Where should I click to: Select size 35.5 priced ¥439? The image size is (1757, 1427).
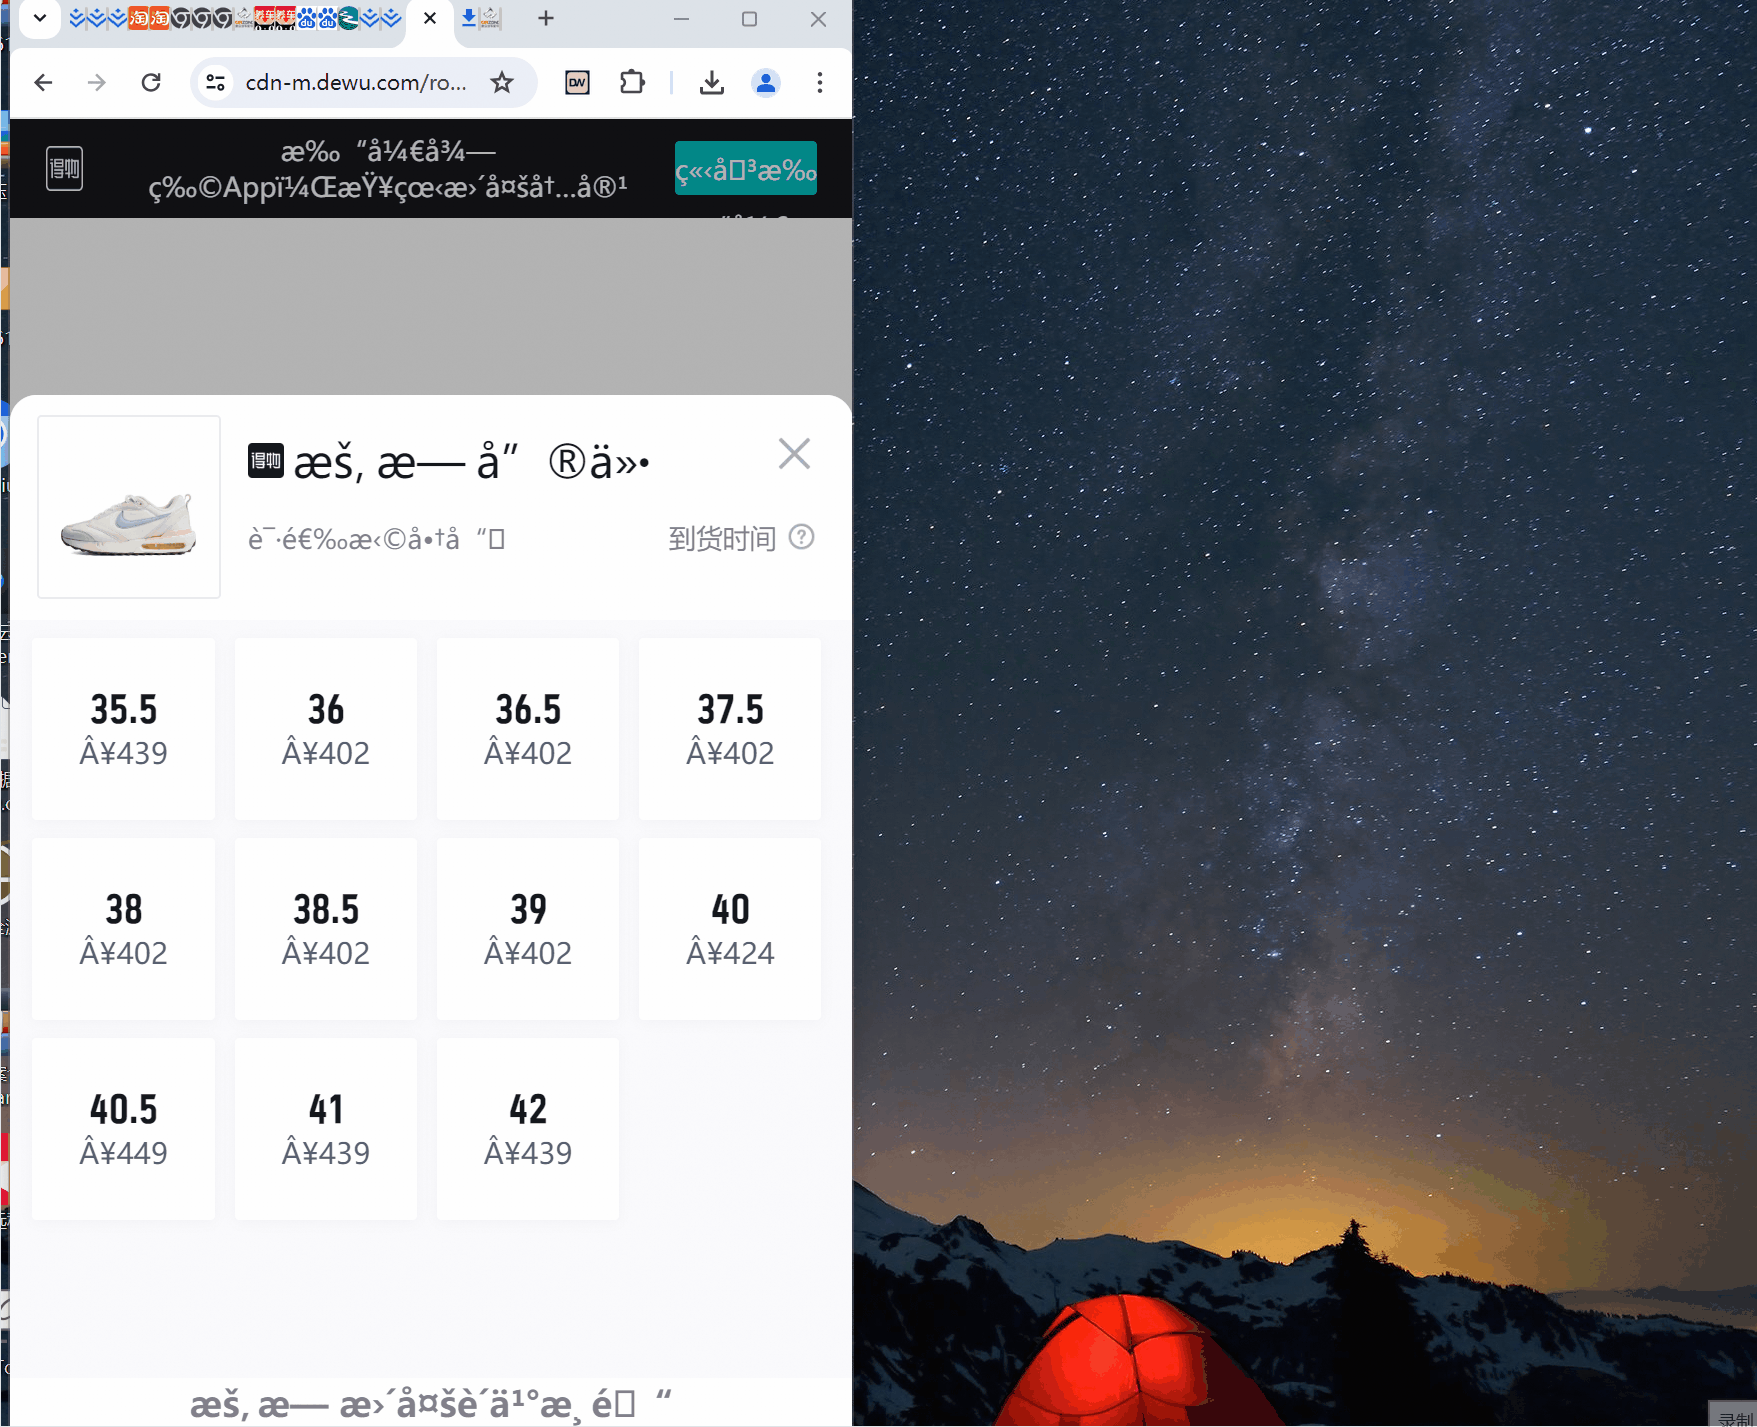(x=124, y=729)
